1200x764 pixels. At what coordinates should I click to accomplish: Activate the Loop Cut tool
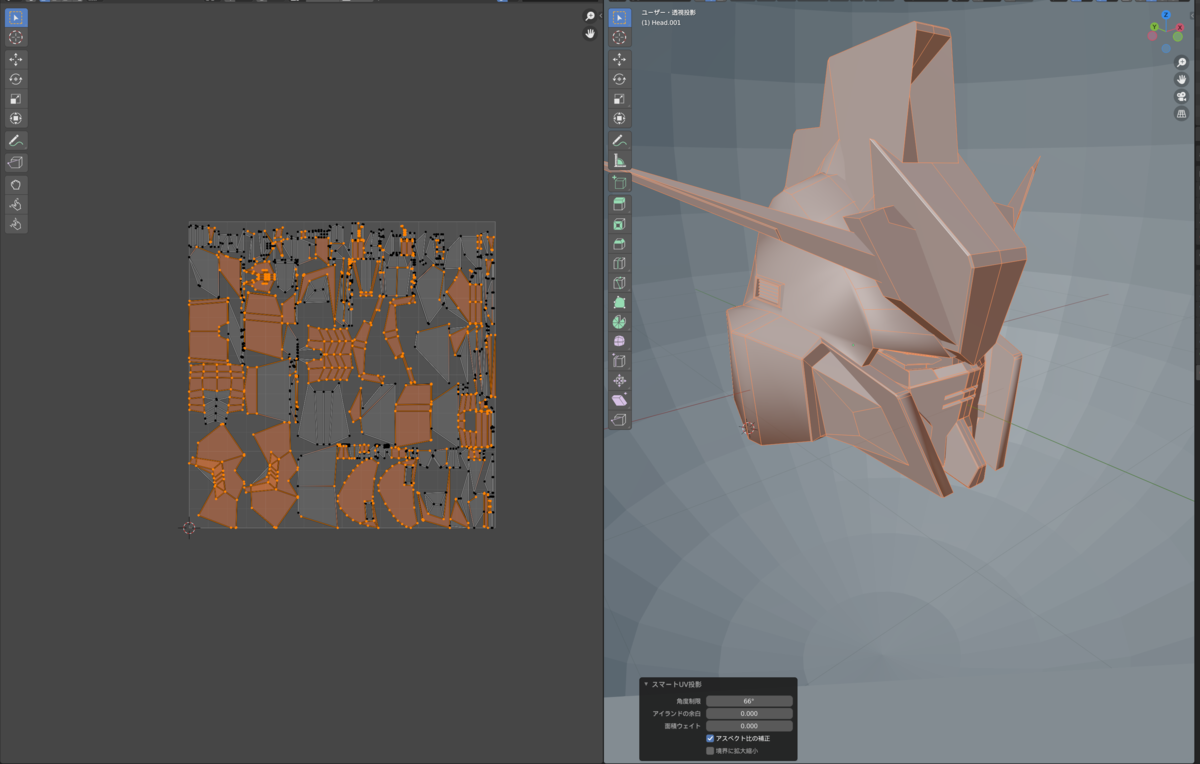click(x=620, y=264)
